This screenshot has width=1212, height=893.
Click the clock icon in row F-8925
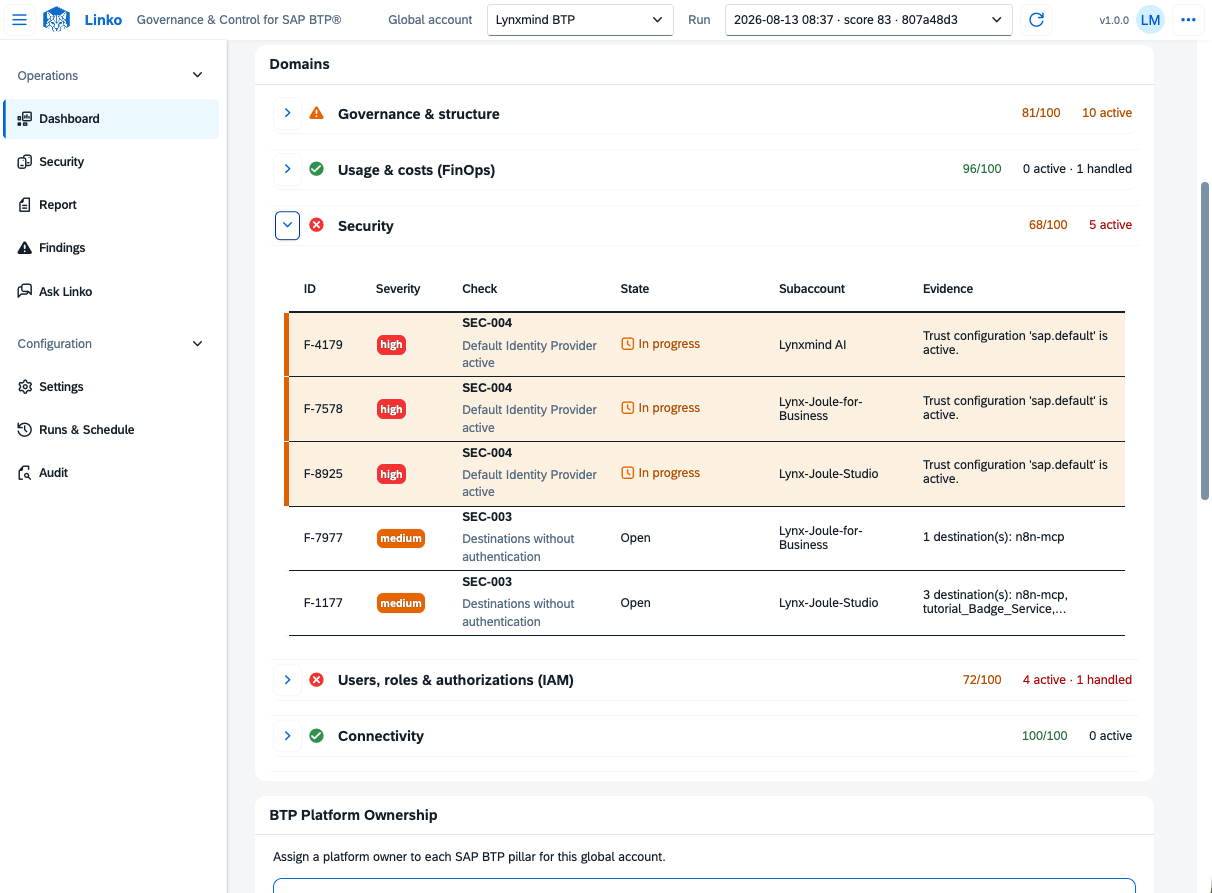pyautogui.click(x=628, y=473)
